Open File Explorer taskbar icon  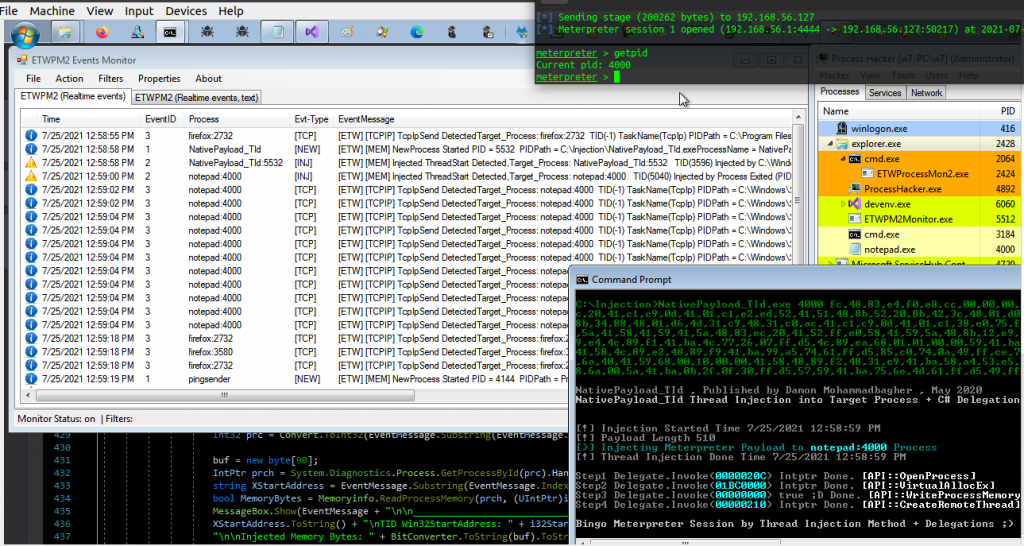[65, 33]
